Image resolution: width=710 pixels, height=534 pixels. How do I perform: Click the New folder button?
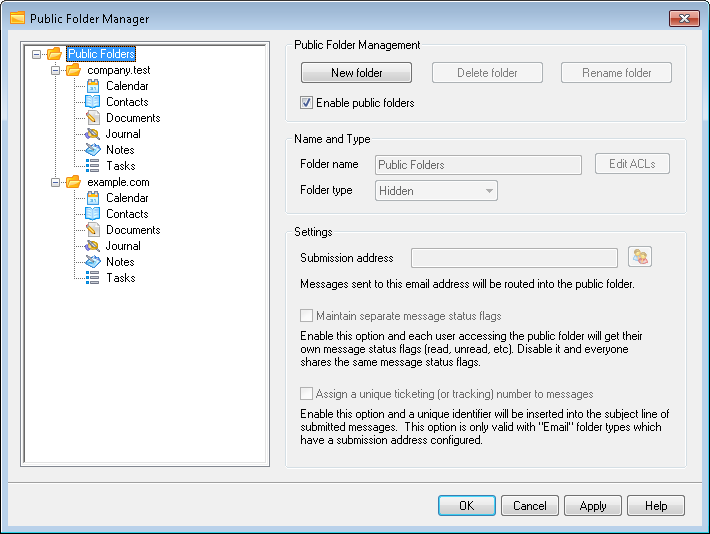pyautogui.click(x=356, y=73)
